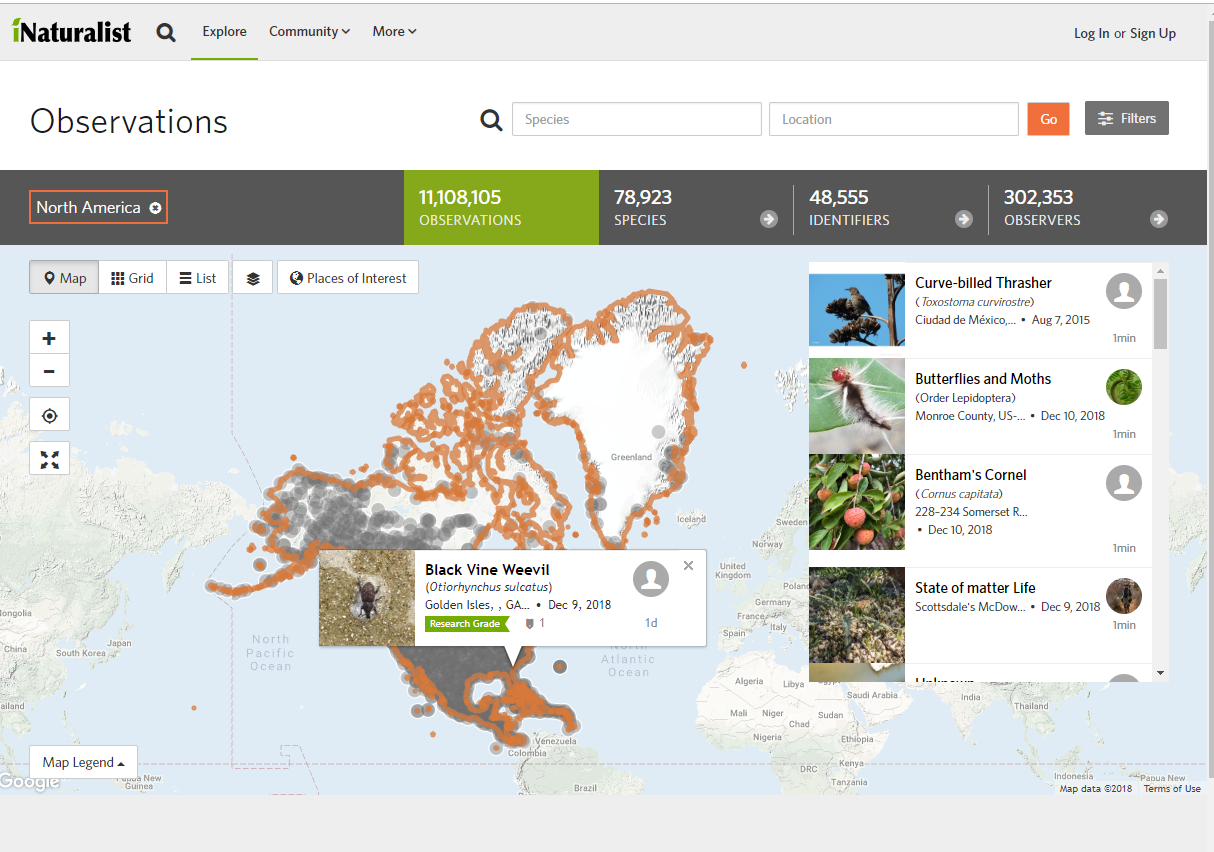Open species list via arrow icon
Screen dimensions: 1214x852
click(769, 219)
